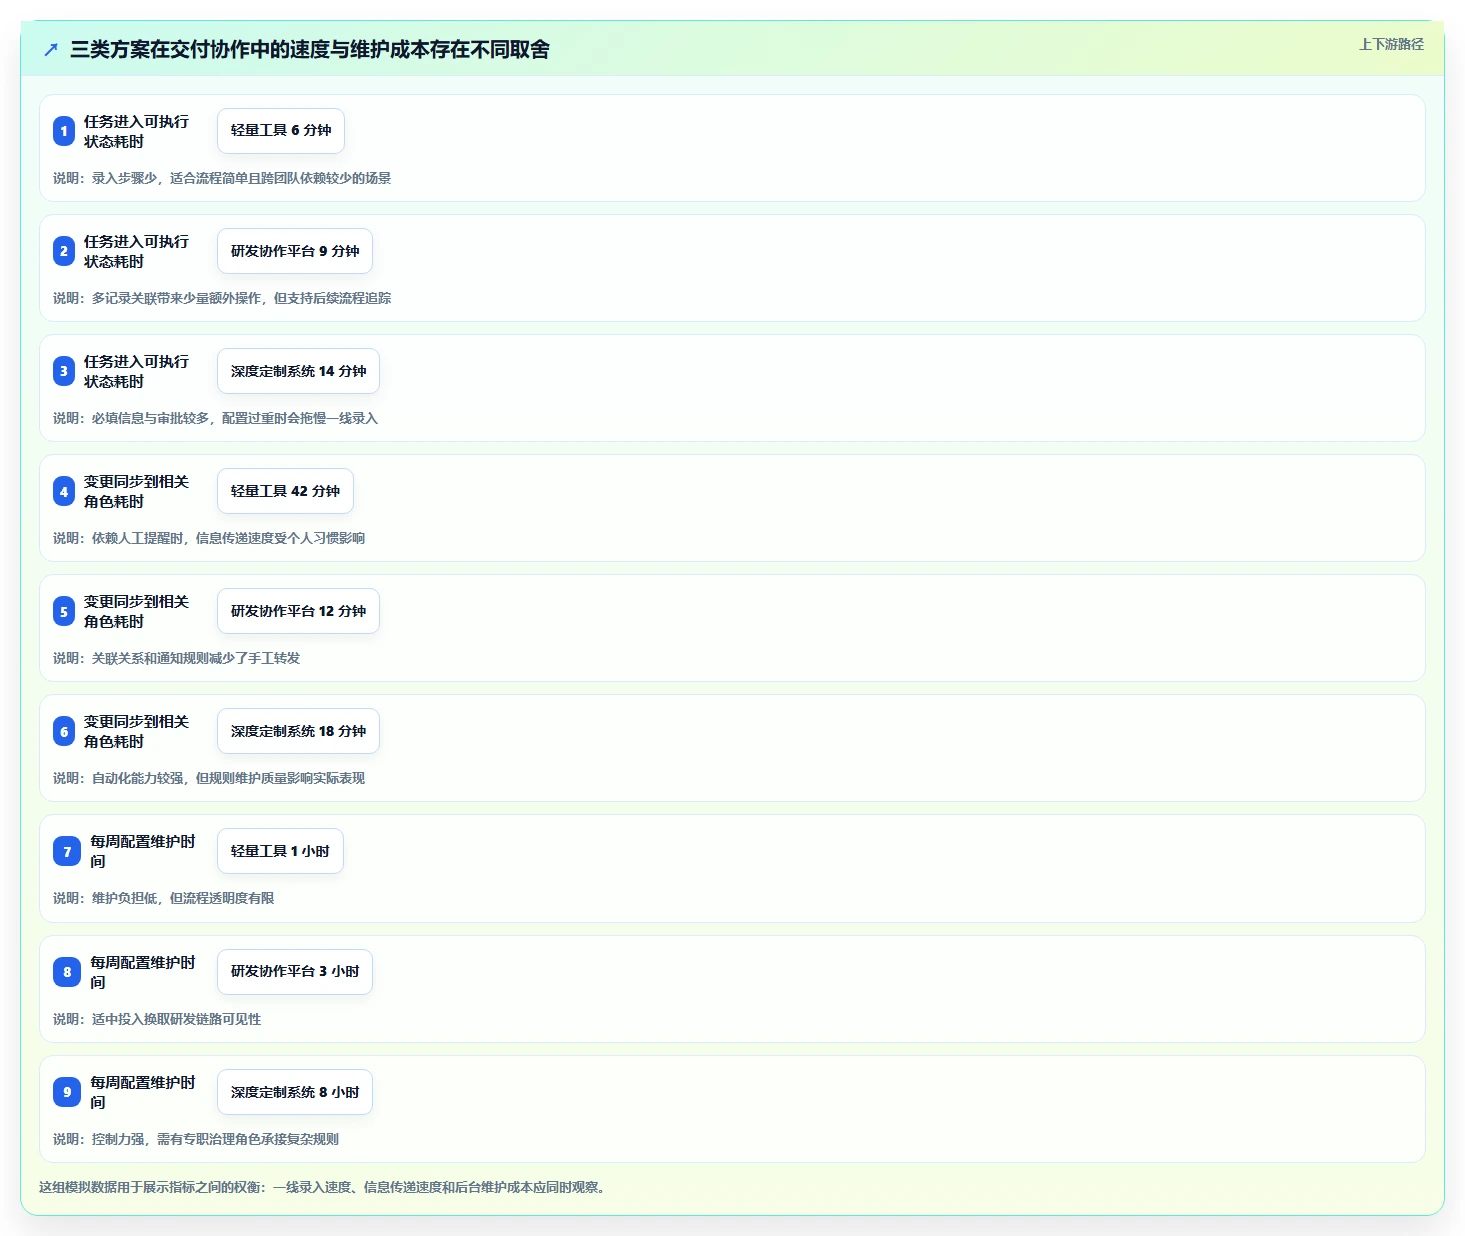Screen dimensions: 1465x1236
Task: Click the 研发协作平台 12 分钟 chip
Action: [x=298, y=611]
